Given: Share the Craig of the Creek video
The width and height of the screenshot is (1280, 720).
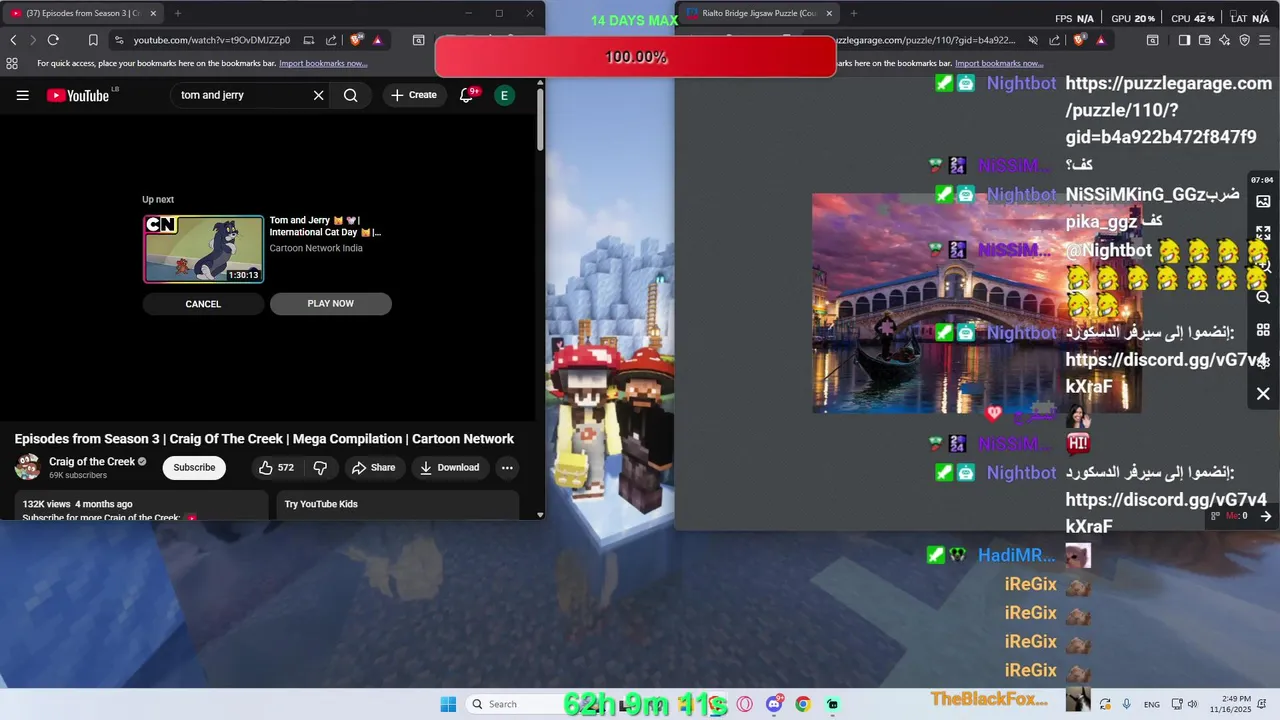Looking at the screenshot, I should click(373, 467).
